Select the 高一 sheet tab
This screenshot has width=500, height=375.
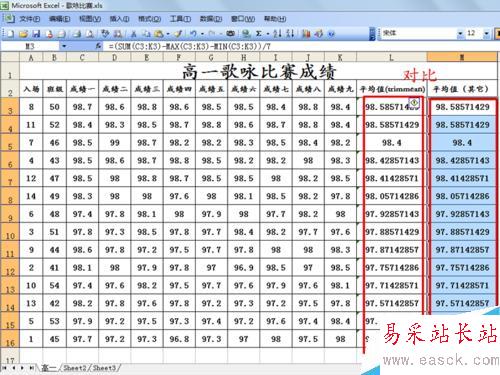49,368
